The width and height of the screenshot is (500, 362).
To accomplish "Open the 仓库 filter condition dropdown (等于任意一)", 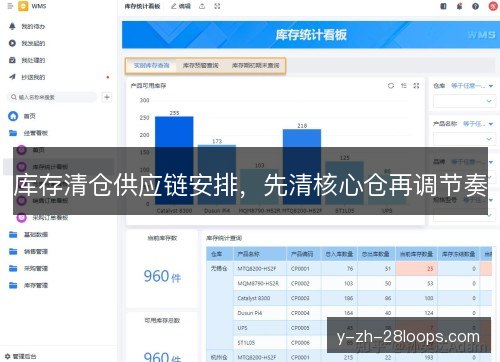I will coord(472,86).
